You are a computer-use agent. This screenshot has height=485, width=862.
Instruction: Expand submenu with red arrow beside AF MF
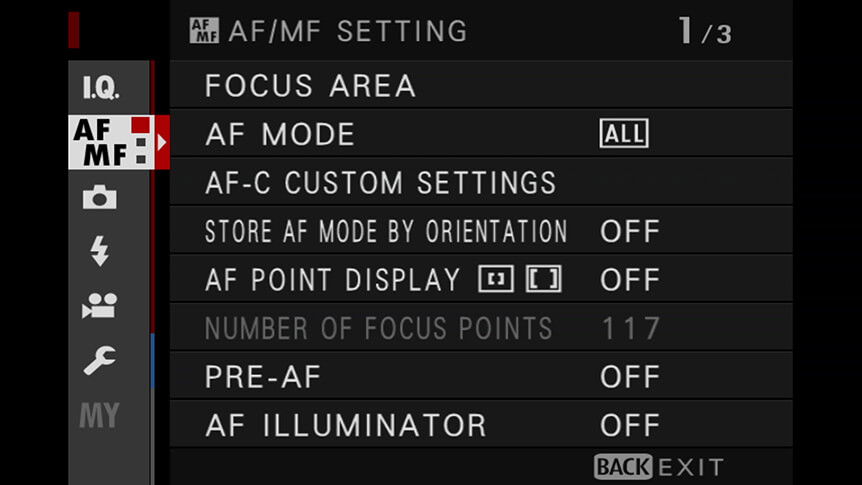(x=162, y=142)
